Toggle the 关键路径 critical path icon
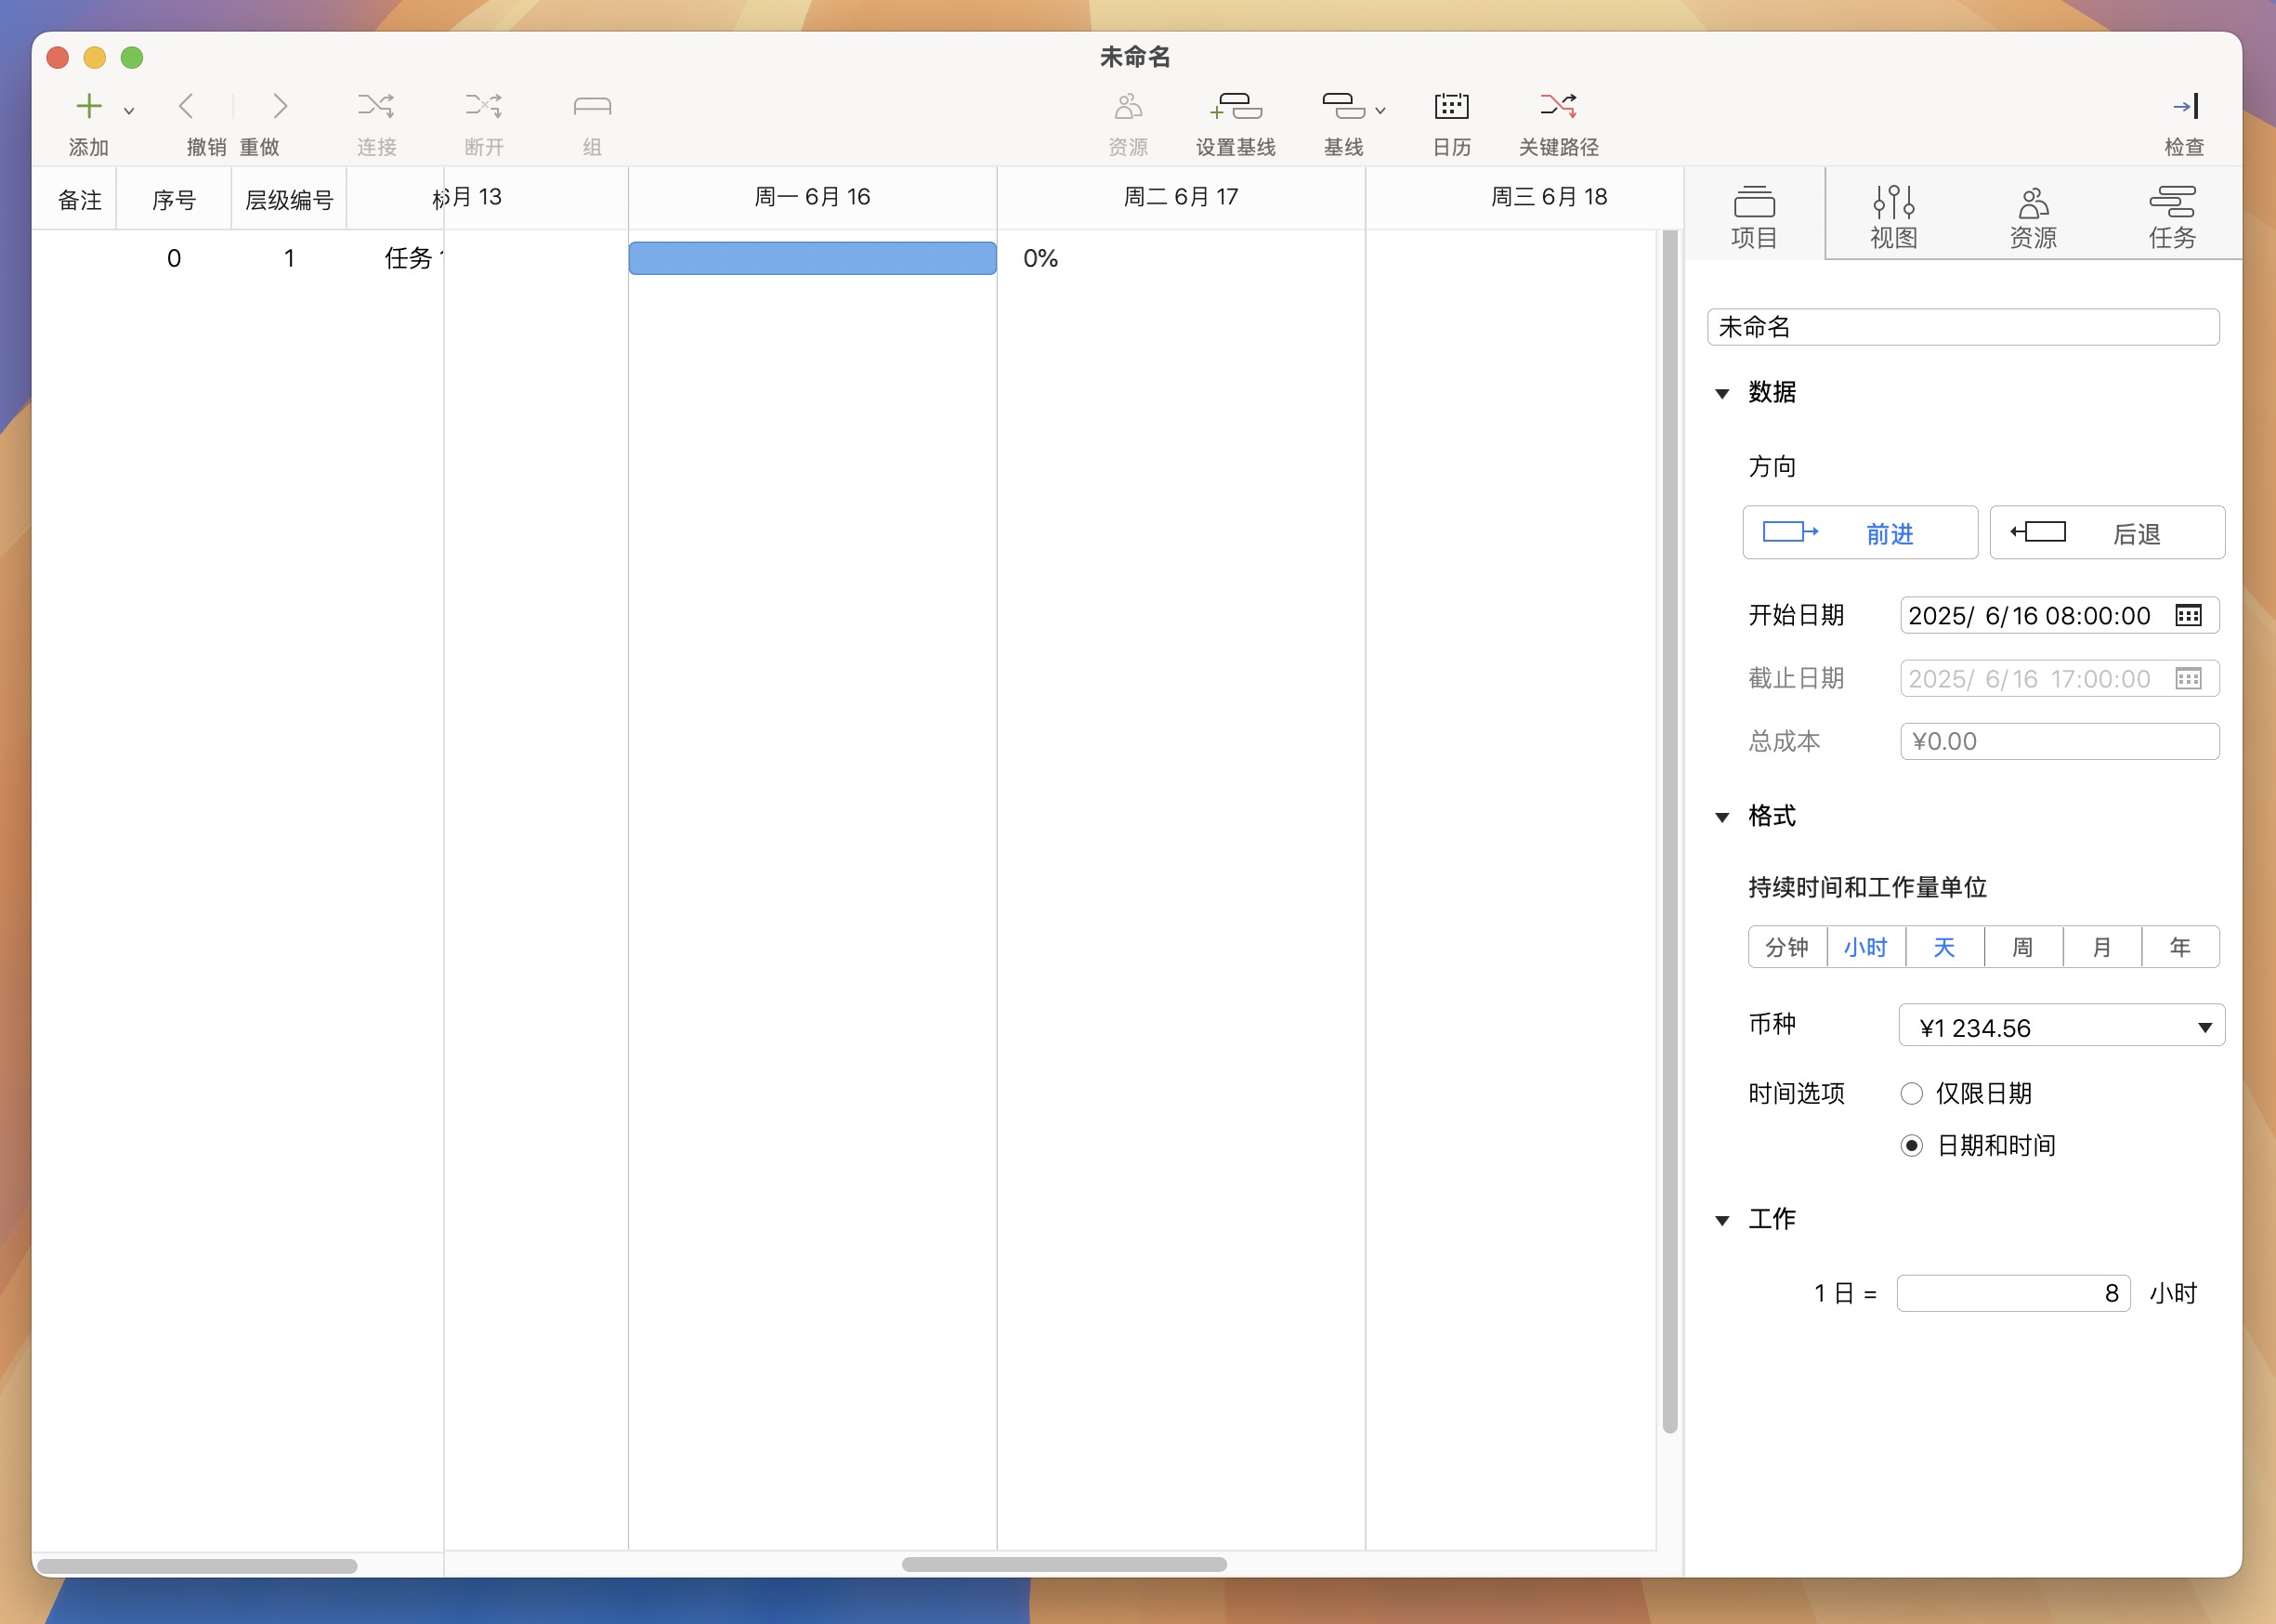2276x1624 pixels. [x=1558, y=106]
